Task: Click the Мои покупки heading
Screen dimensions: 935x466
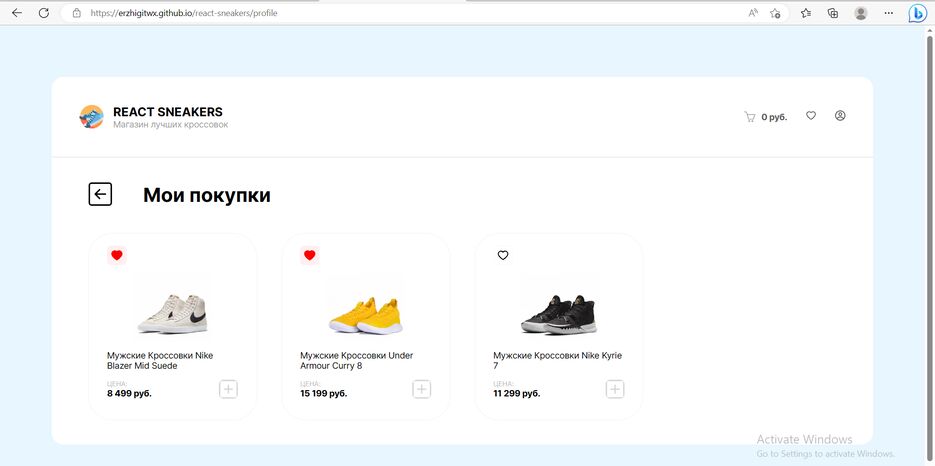Action: click(206, 195)
